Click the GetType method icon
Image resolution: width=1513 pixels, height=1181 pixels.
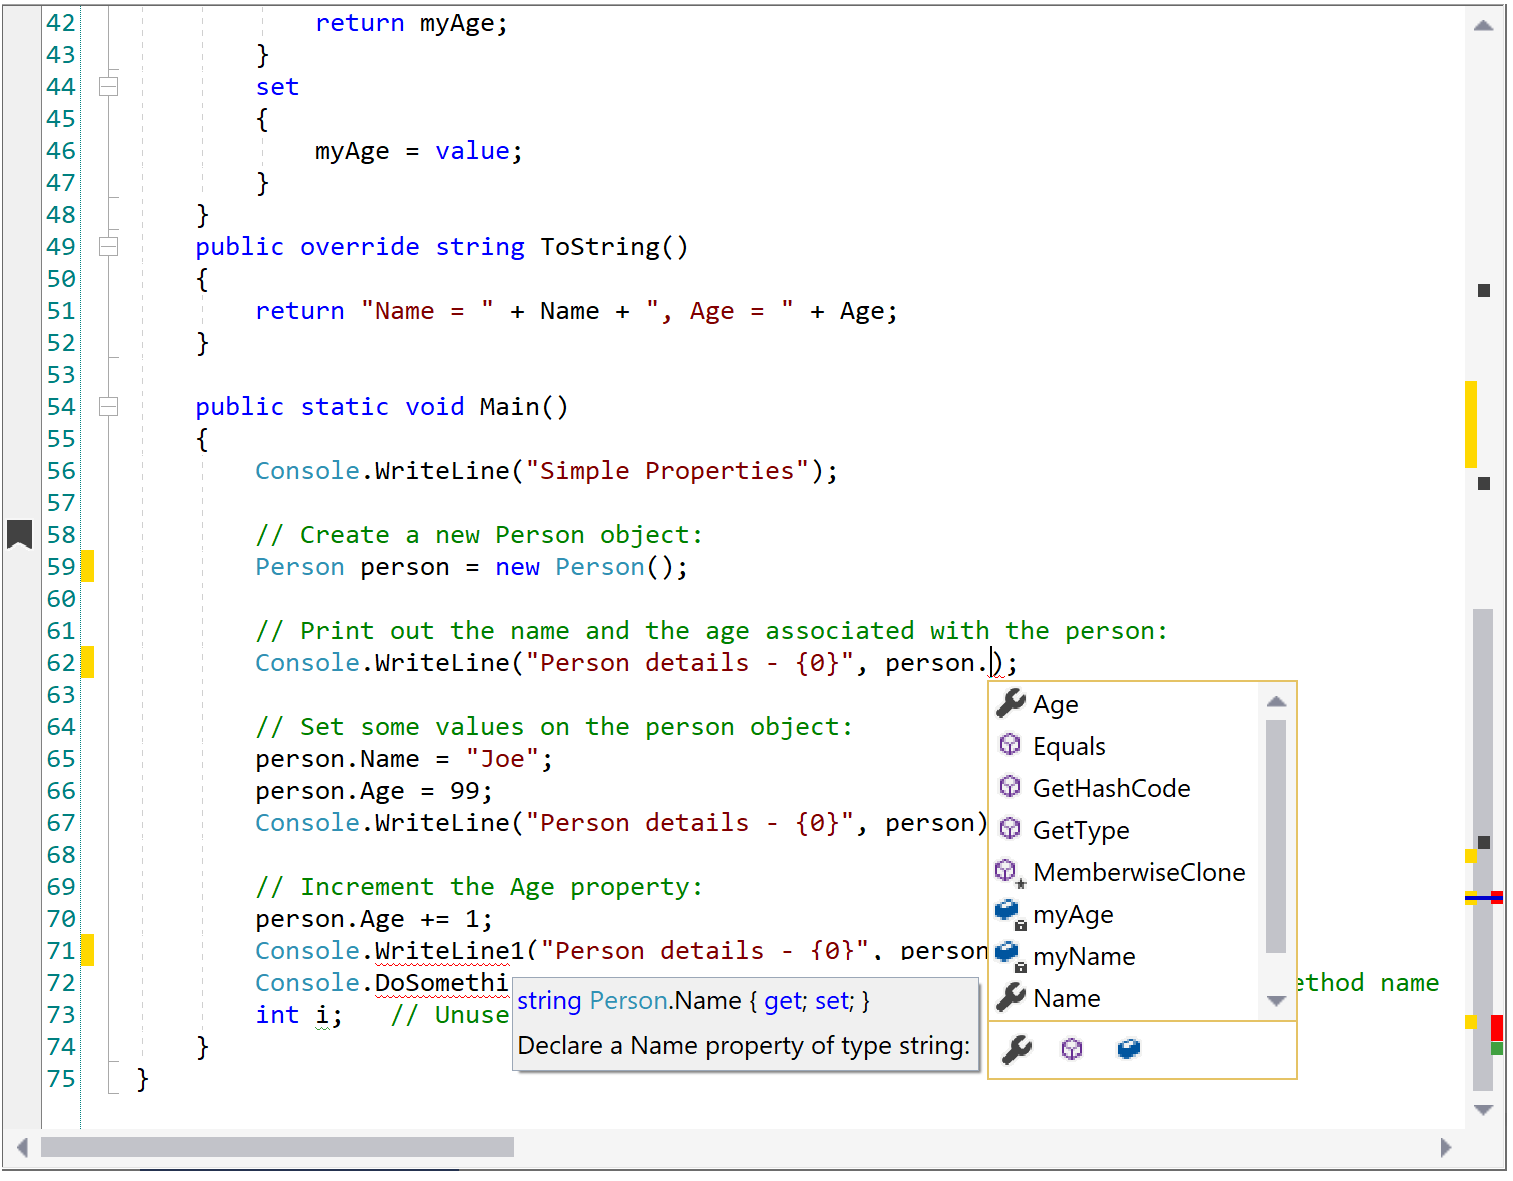(1009, 829)
